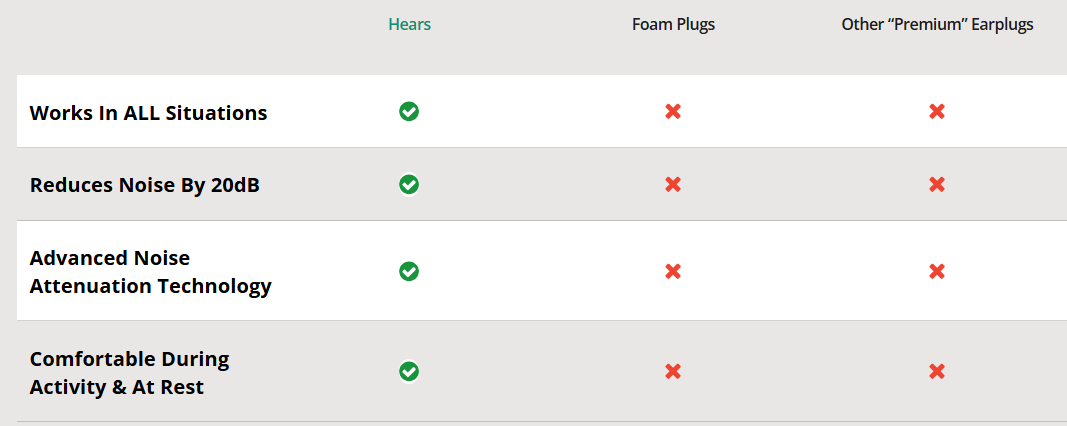Click Other Premium Earplugs X for Works In ALL Situations
1067x426 pixels.
point(937,111)
